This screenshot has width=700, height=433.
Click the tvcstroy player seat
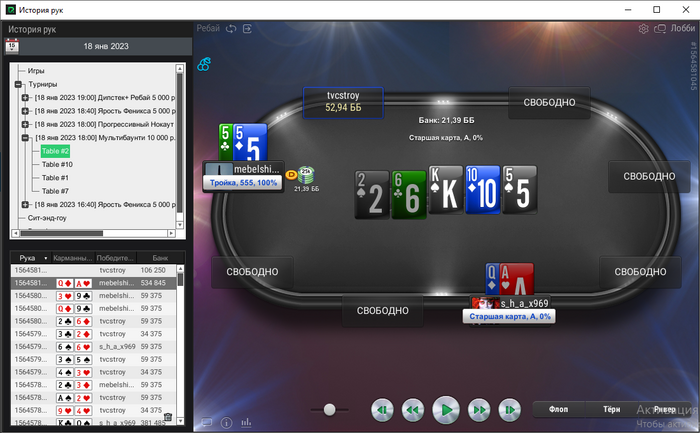click(343, 102)
